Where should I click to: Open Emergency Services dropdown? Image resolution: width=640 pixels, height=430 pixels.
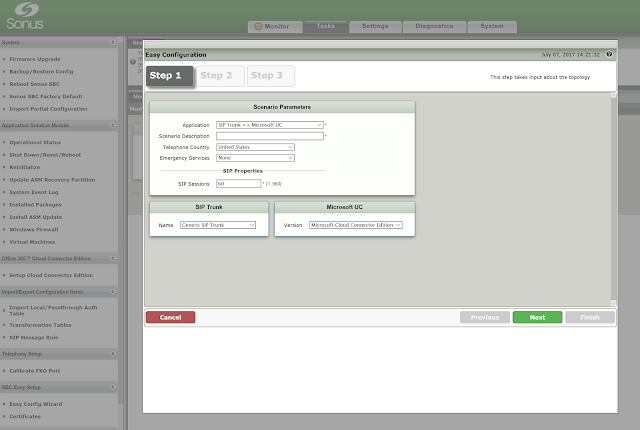256,158
